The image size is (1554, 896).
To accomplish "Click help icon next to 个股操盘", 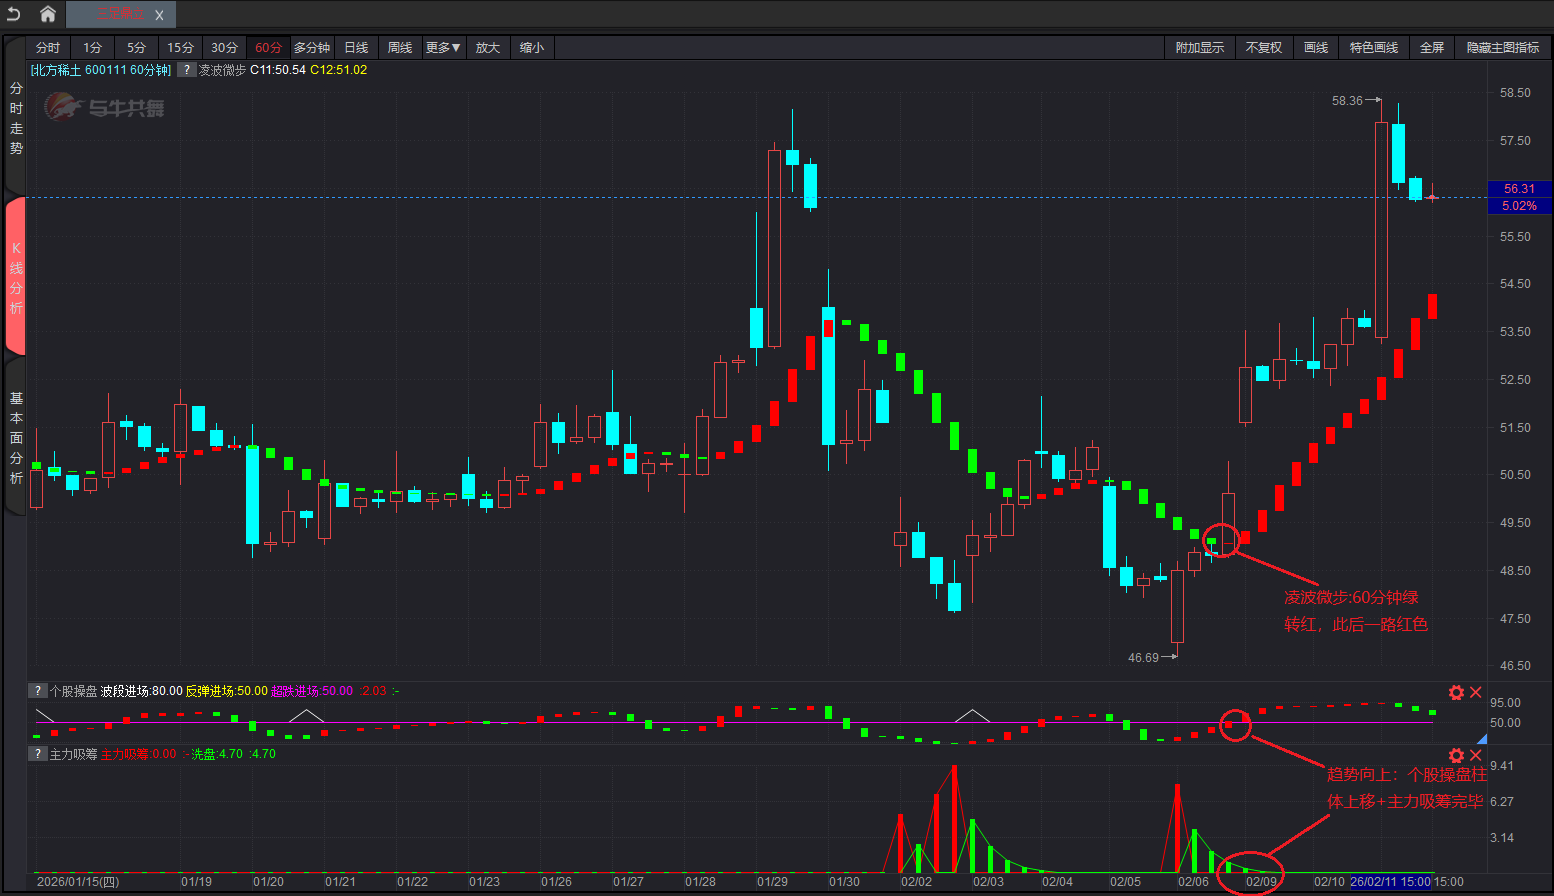I will (38, 691).
